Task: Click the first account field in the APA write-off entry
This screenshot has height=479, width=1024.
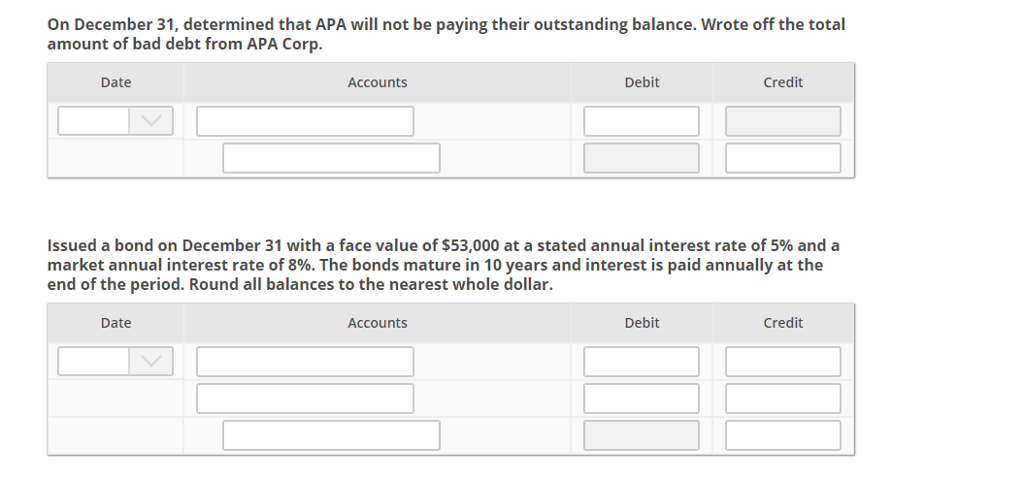Action: [x=305, y=121]
